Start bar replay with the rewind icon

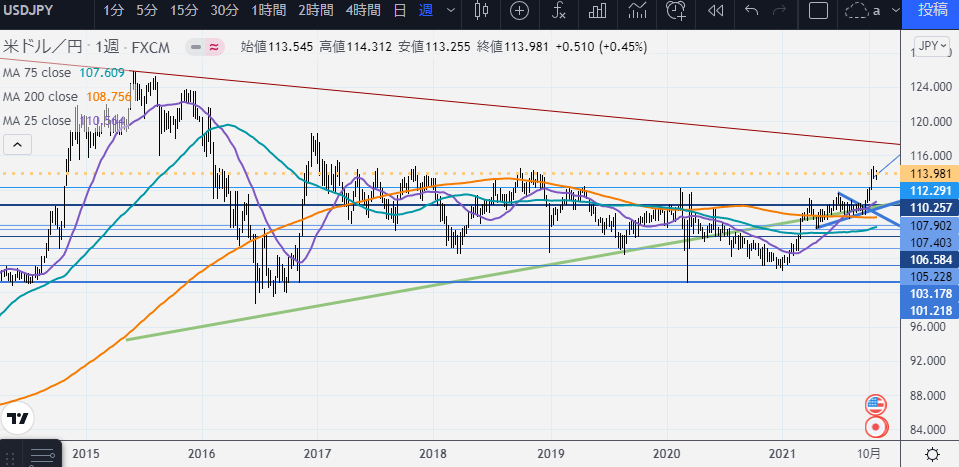click(715, 10)
